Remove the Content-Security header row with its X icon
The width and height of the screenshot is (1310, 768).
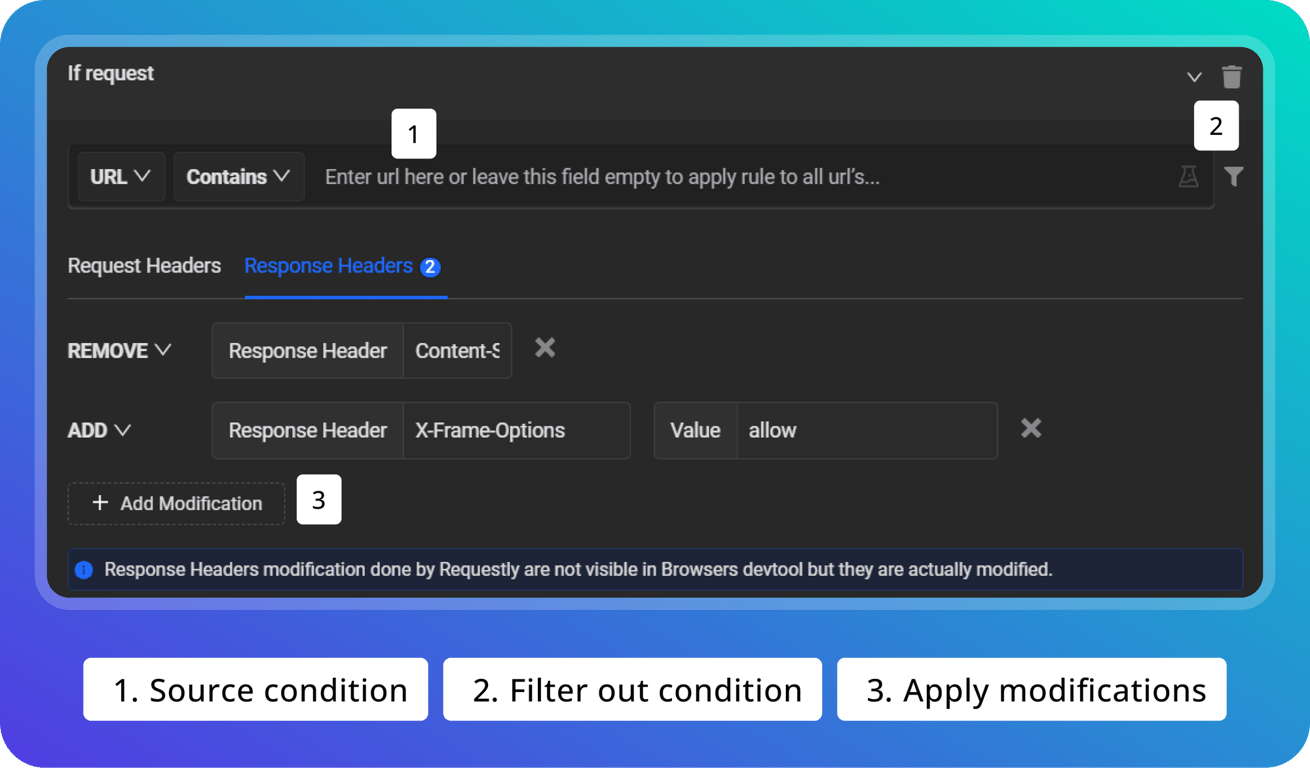click(x=544, y=348)
